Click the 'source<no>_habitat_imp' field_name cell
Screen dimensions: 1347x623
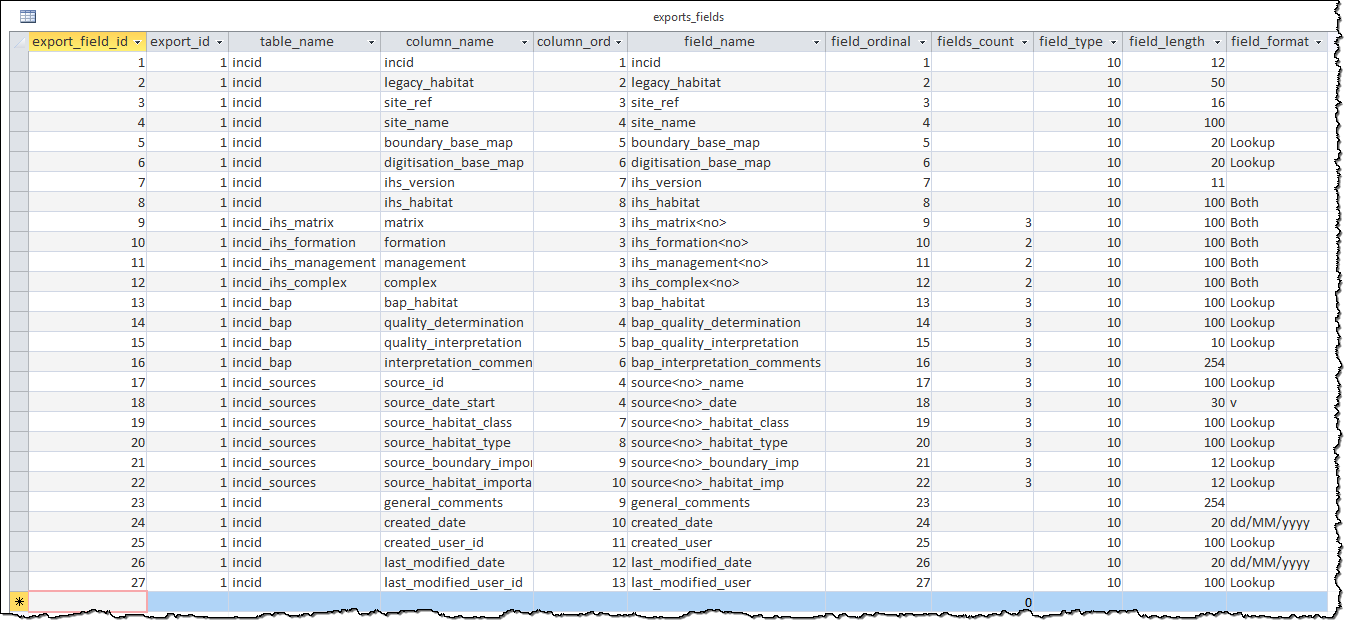727,482
